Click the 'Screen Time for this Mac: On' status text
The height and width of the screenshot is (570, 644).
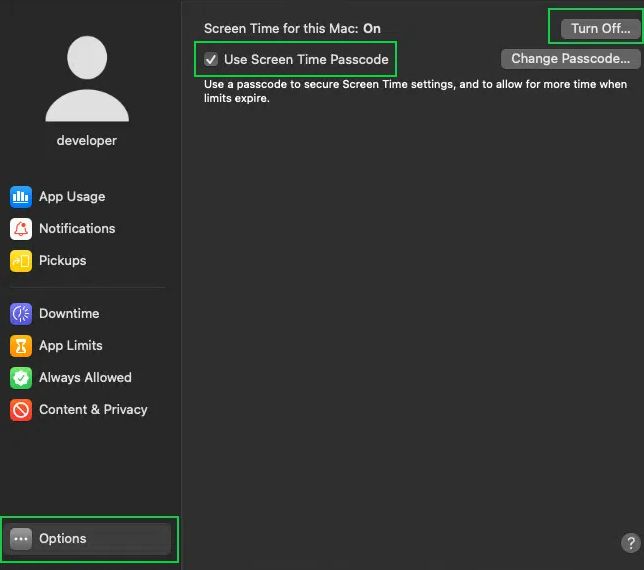click(292, 29)
